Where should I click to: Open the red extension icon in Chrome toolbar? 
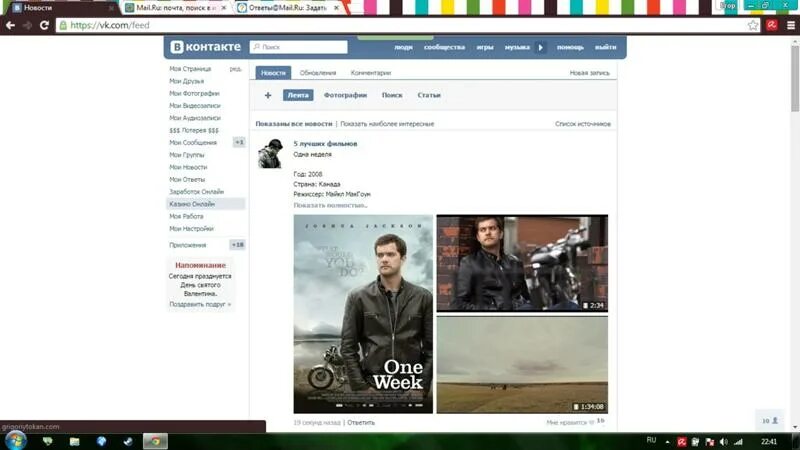772,25
